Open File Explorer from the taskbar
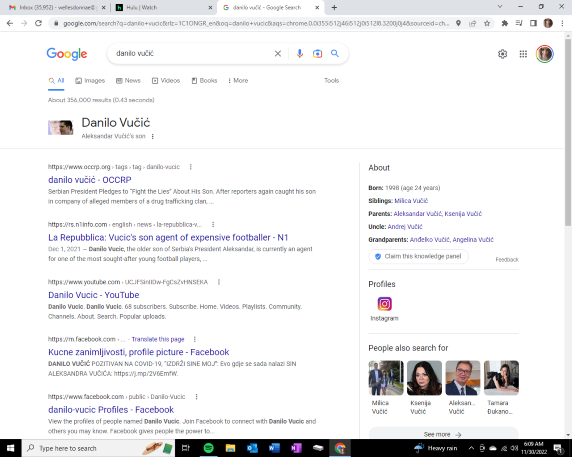The image size is (572, 457). (230, 448)
